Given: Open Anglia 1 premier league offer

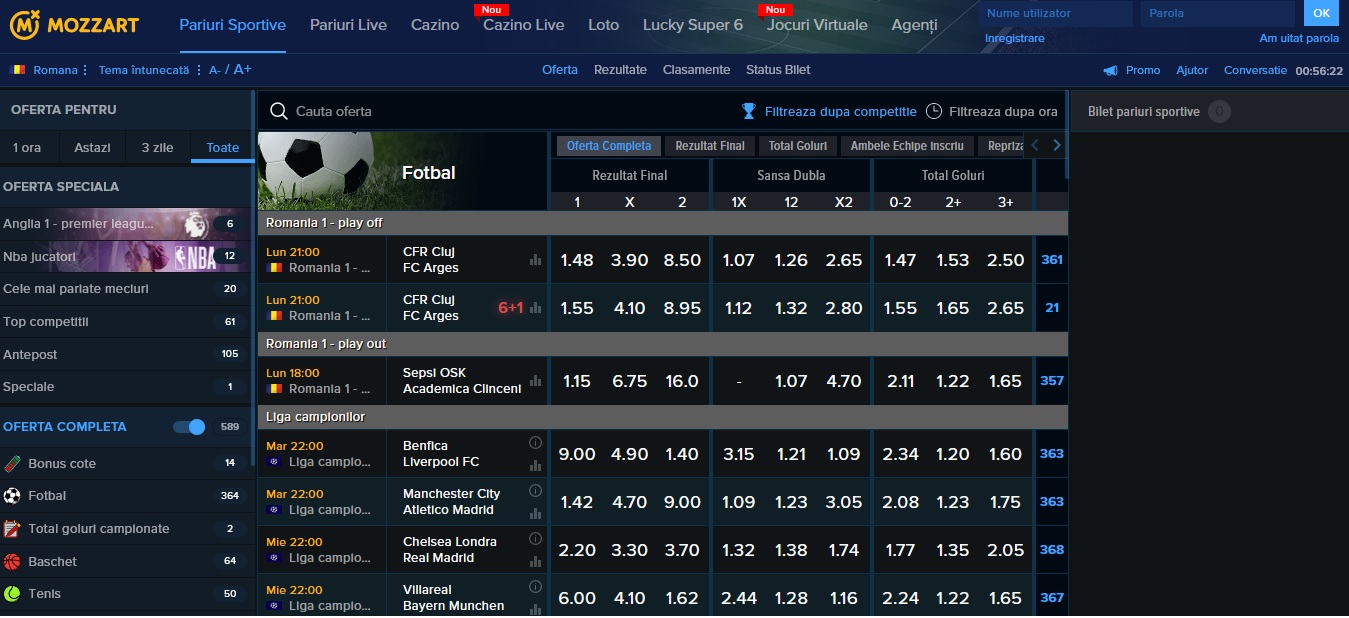Looking at the screenshot, I should click(125, 224).
